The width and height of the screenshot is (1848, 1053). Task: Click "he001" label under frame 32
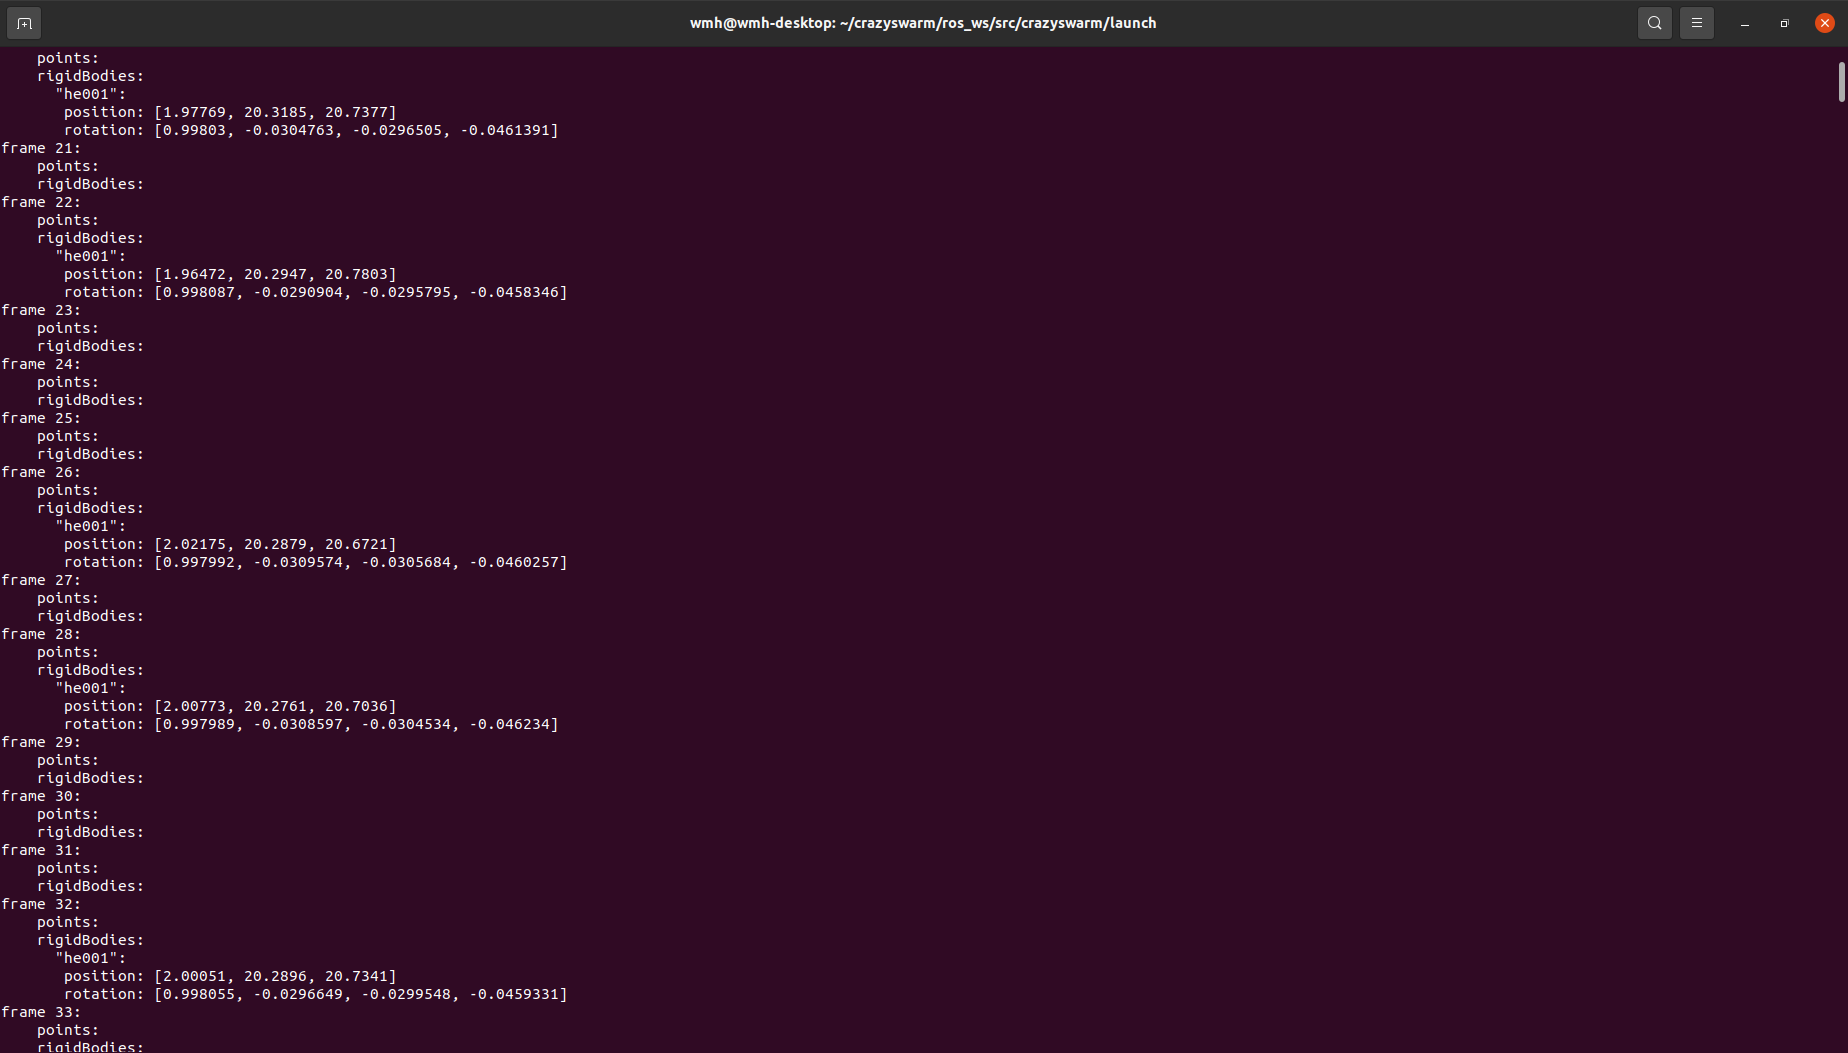click(91, 958)
